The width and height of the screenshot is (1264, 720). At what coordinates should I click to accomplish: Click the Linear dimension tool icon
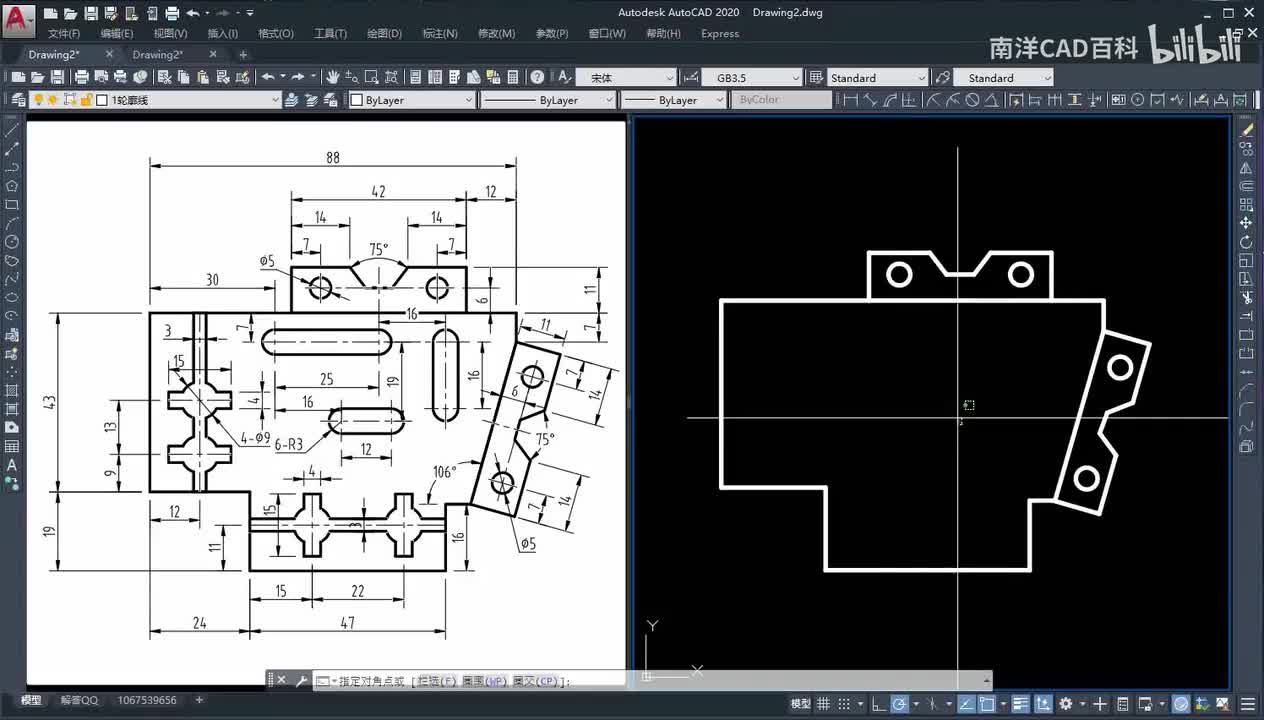[x=851, y=100]
